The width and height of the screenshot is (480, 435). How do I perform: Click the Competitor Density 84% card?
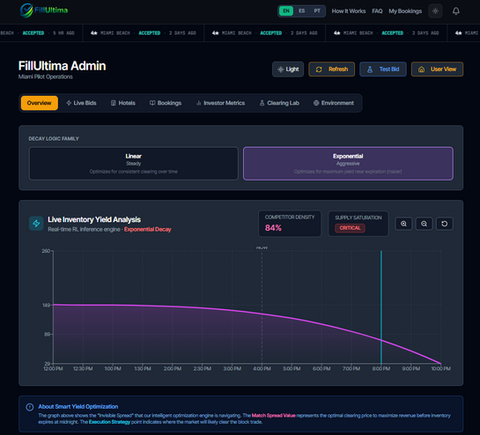290,224
